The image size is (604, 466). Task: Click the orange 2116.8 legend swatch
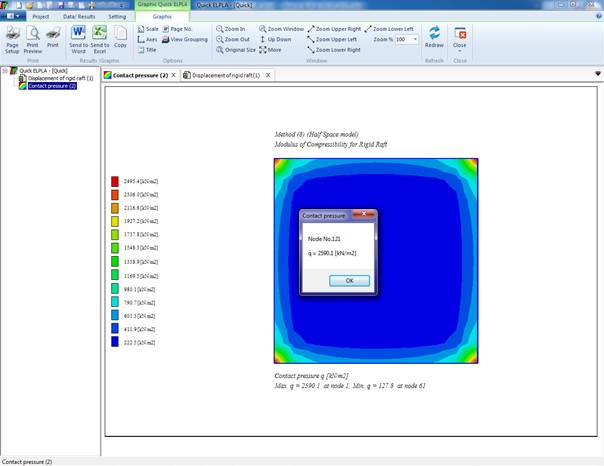115,208
